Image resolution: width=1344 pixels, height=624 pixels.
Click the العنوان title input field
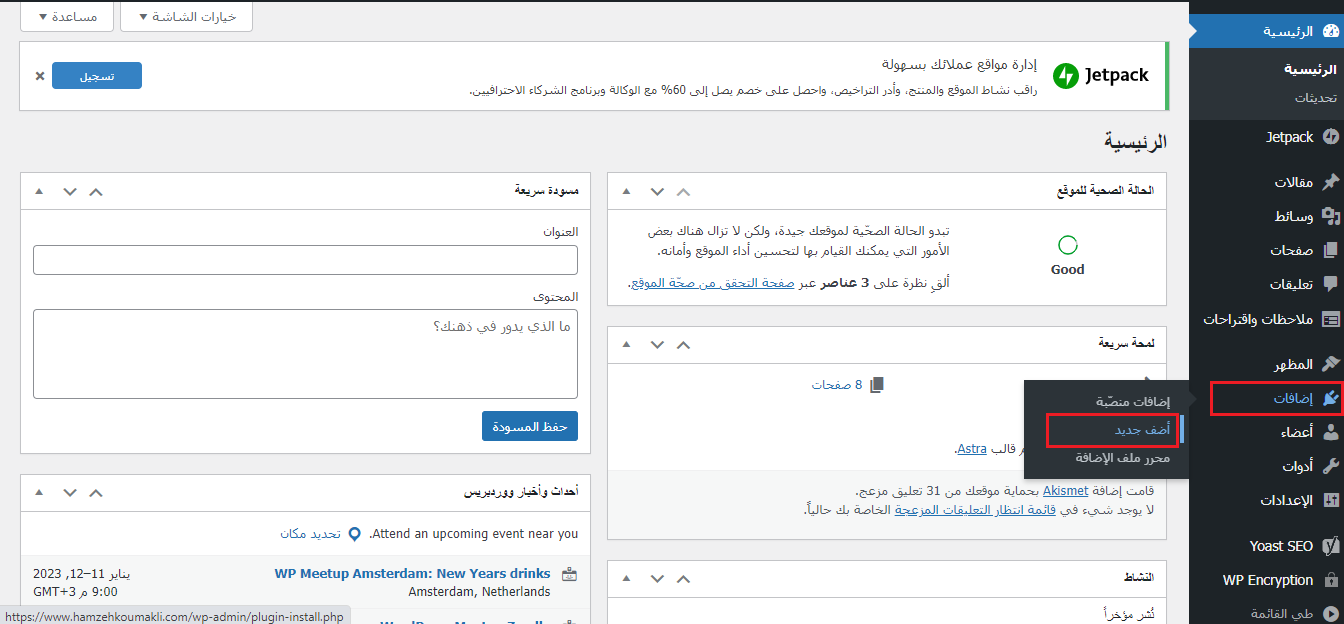point(305,260)
